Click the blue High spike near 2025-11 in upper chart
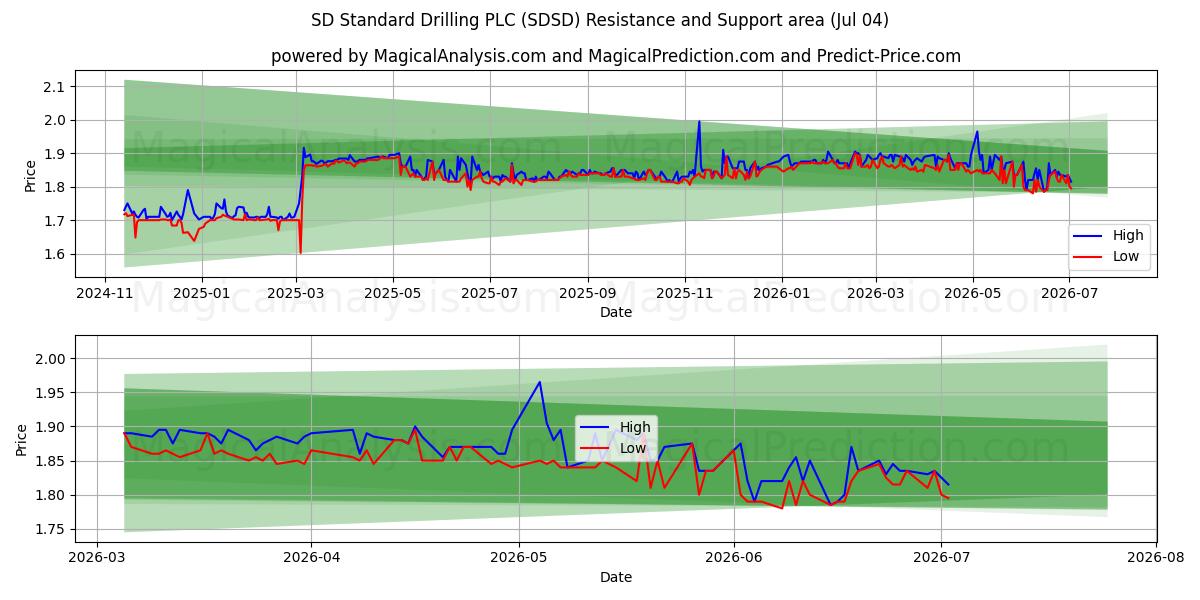The image size is (1200, 600). click(699, 122)
